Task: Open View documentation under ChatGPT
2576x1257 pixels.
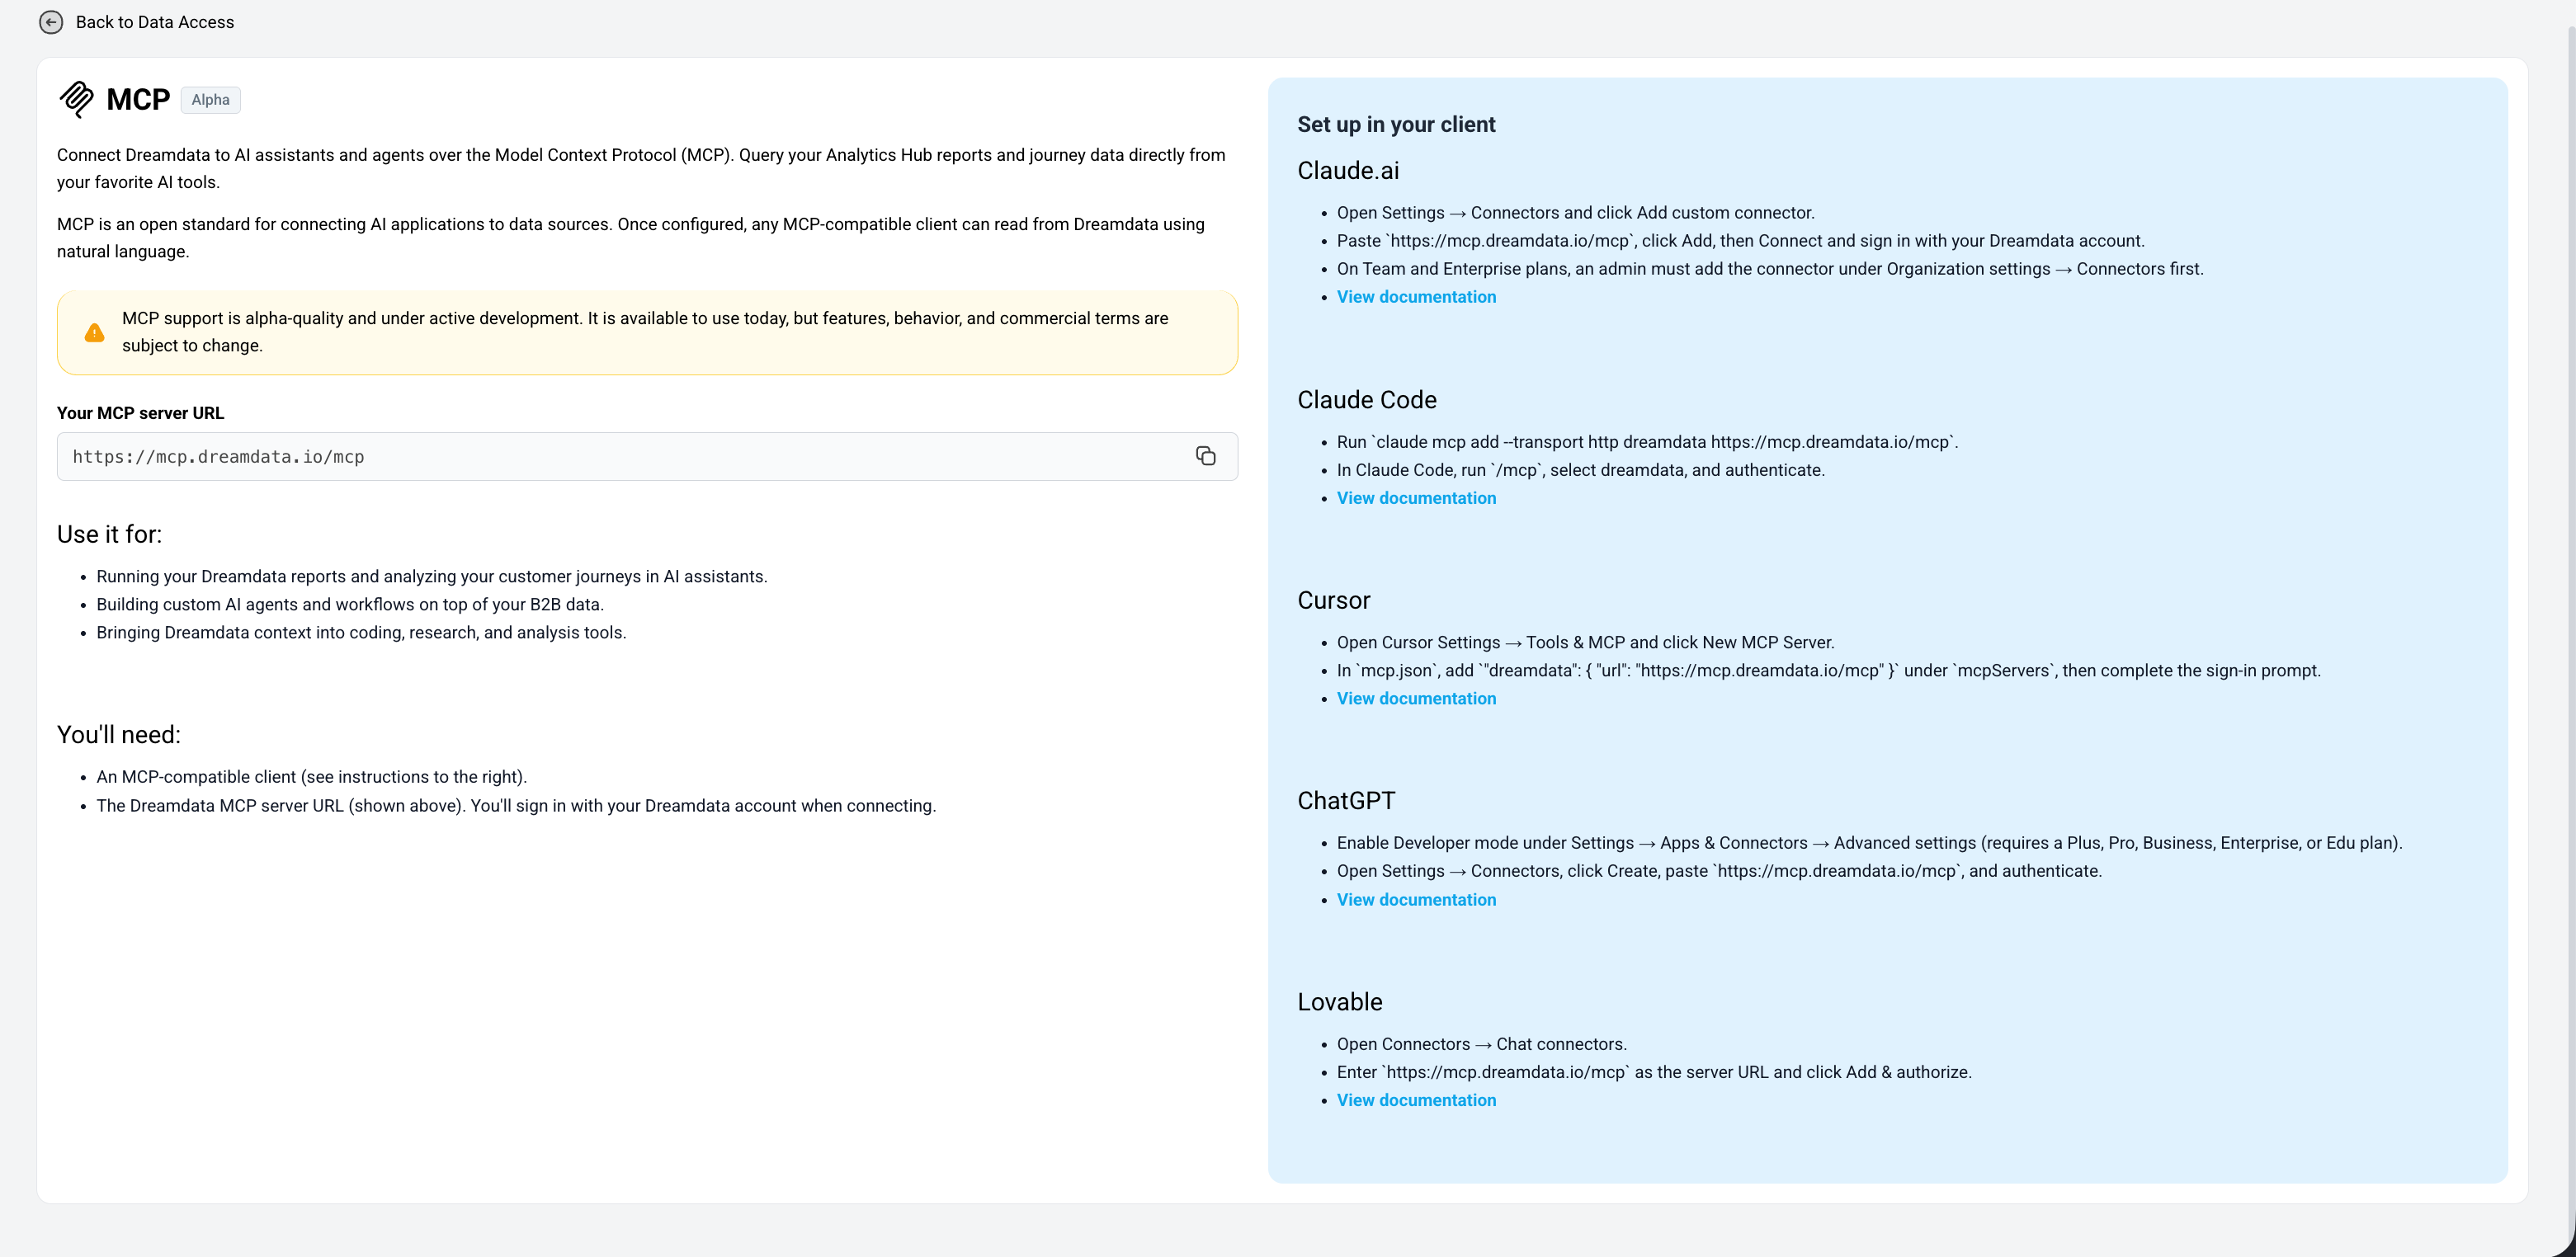Action: click(x=1416, y=899)
